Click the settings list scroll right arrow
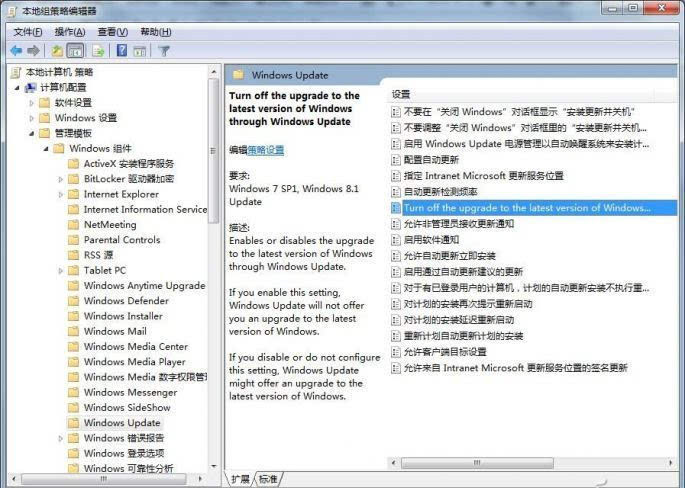This screenshot has height=488, width=685. point(671,463)
